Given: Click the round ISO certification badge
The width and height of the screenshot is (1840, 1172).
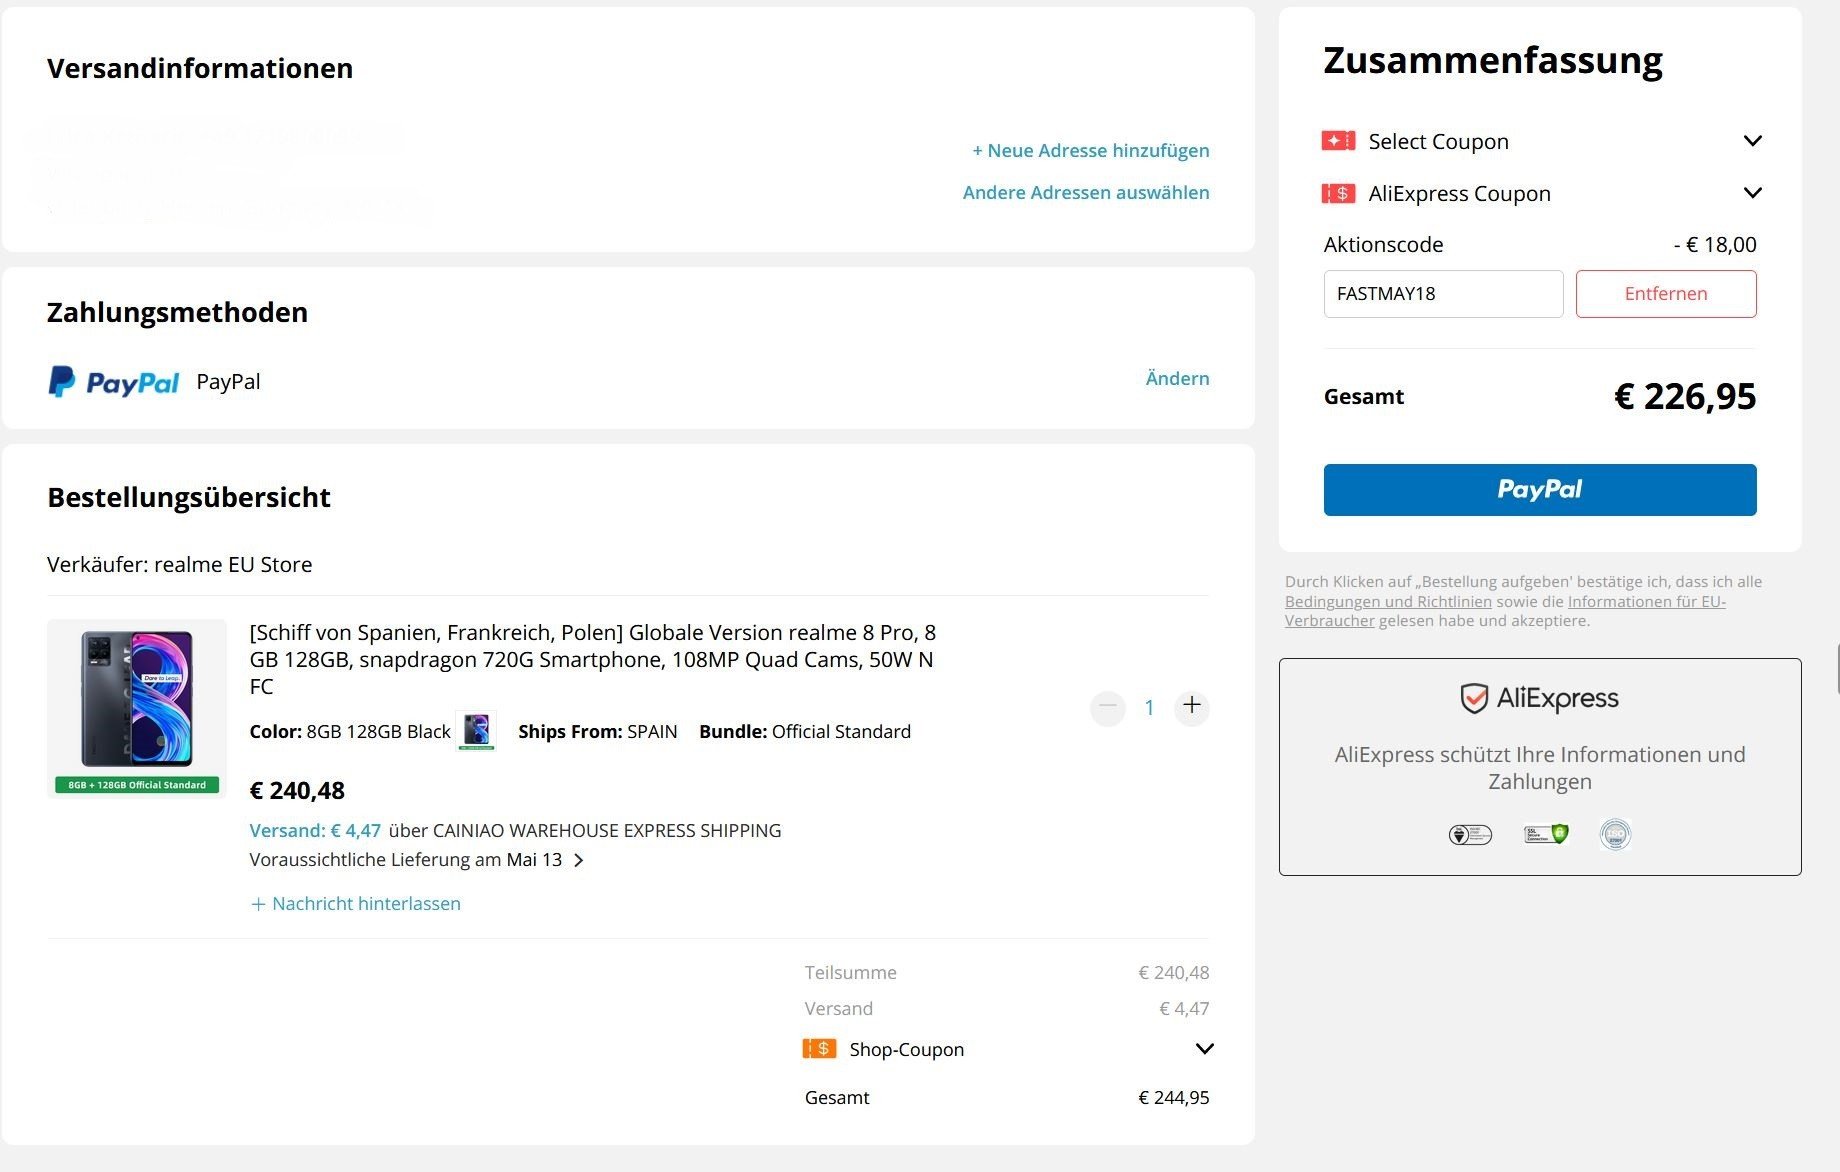Looking at the screenshot, I should pyautogui.click(x=1615, y=834).
